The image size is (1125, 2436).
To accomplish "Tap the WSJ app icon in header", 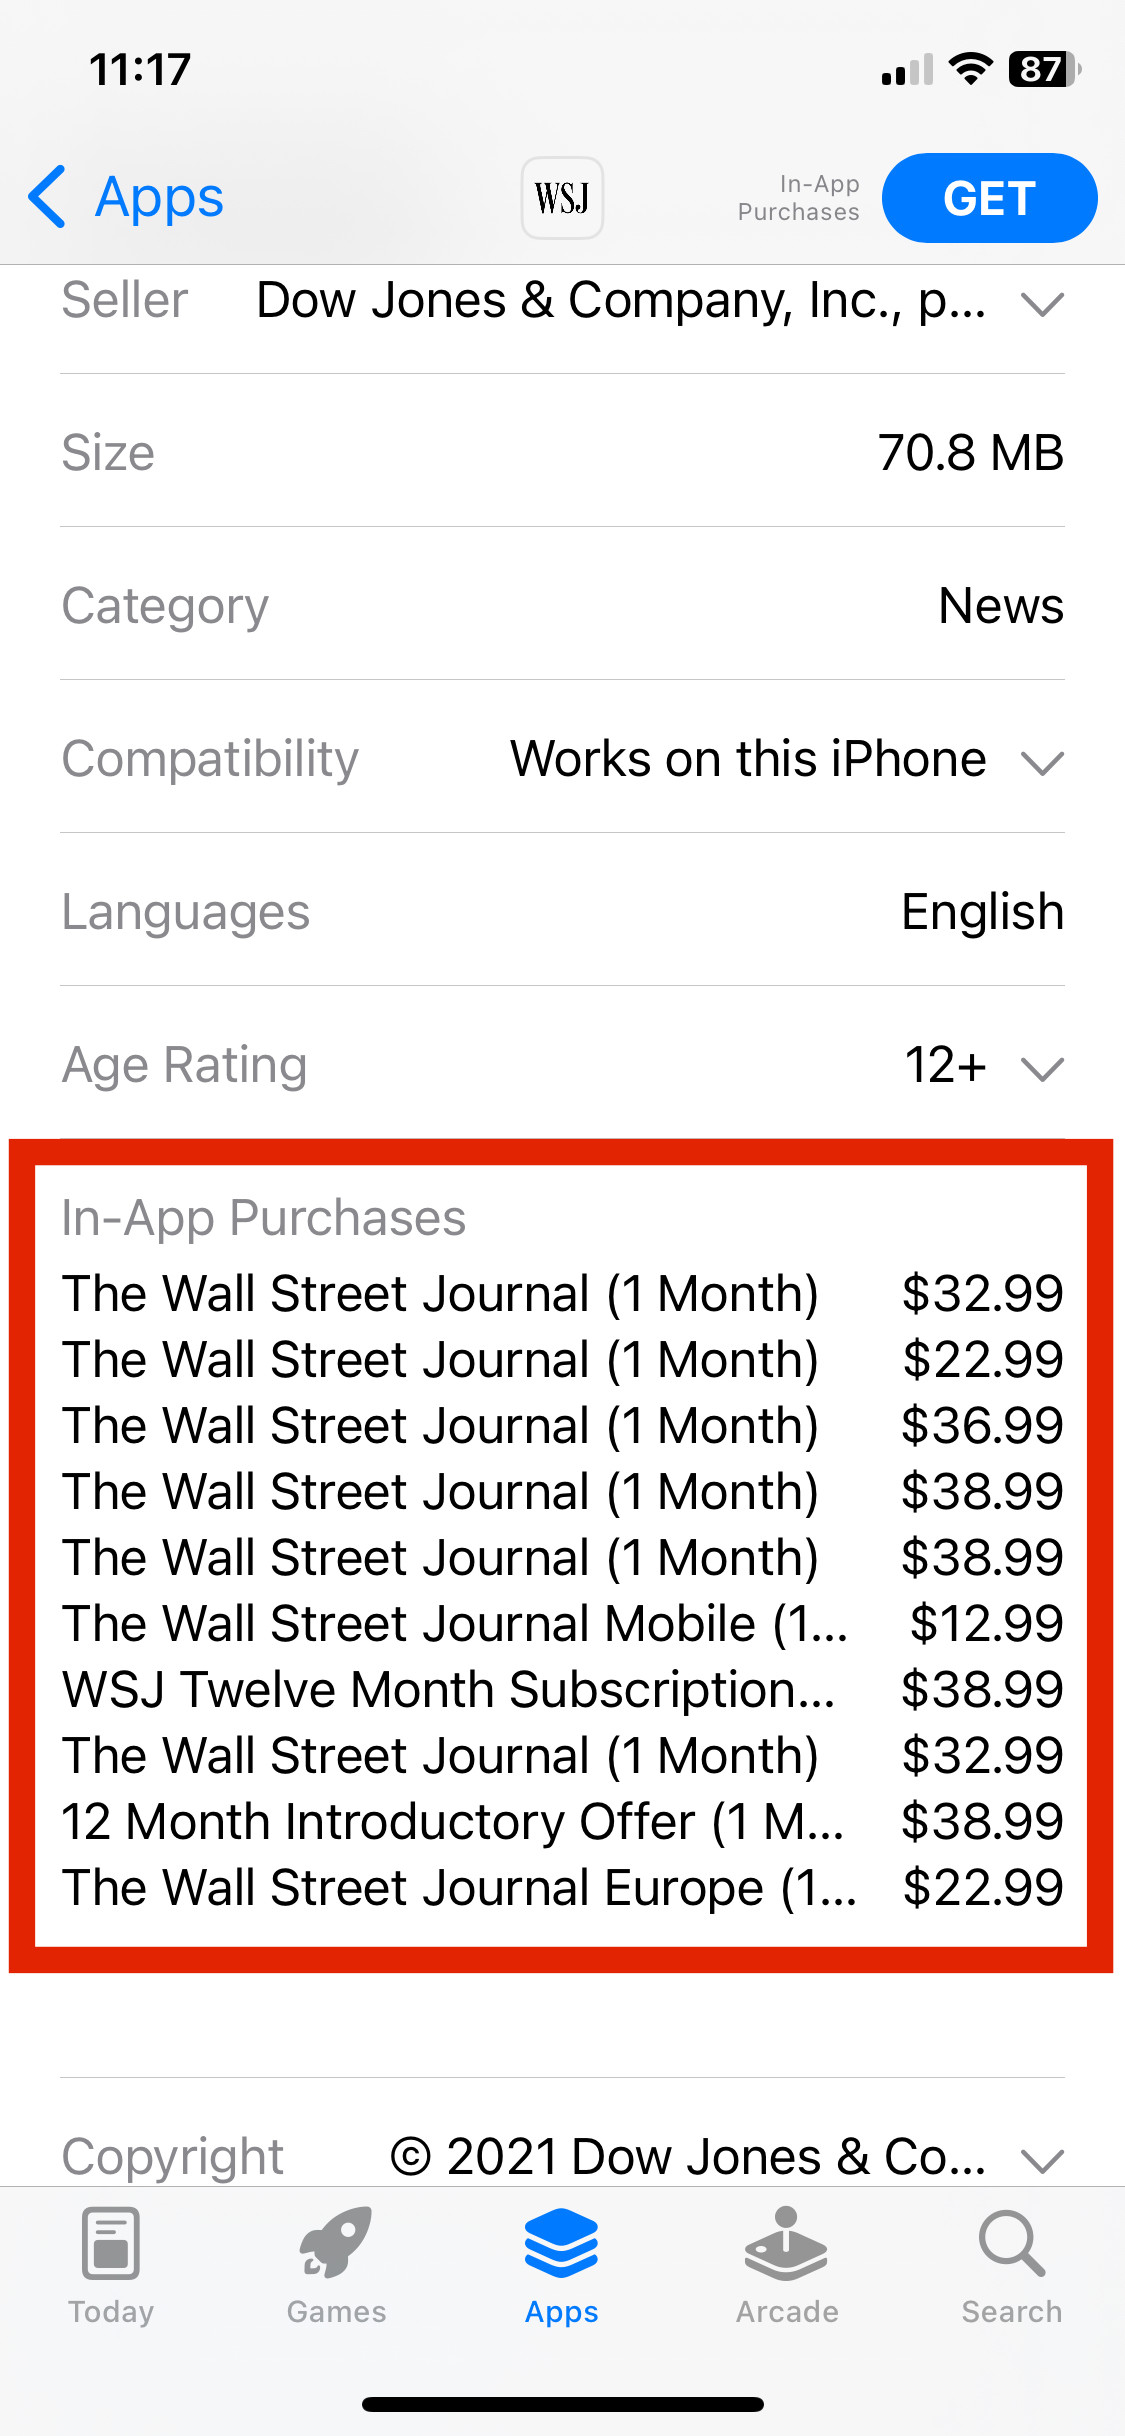I will click(562, 198).
